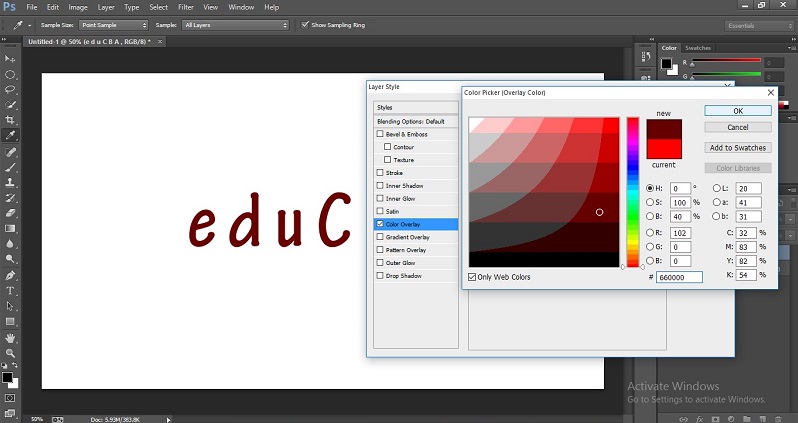Viewport: 798px width, 423px height.
Task: Switch to the Swatches tab
Action: point(697,48)
